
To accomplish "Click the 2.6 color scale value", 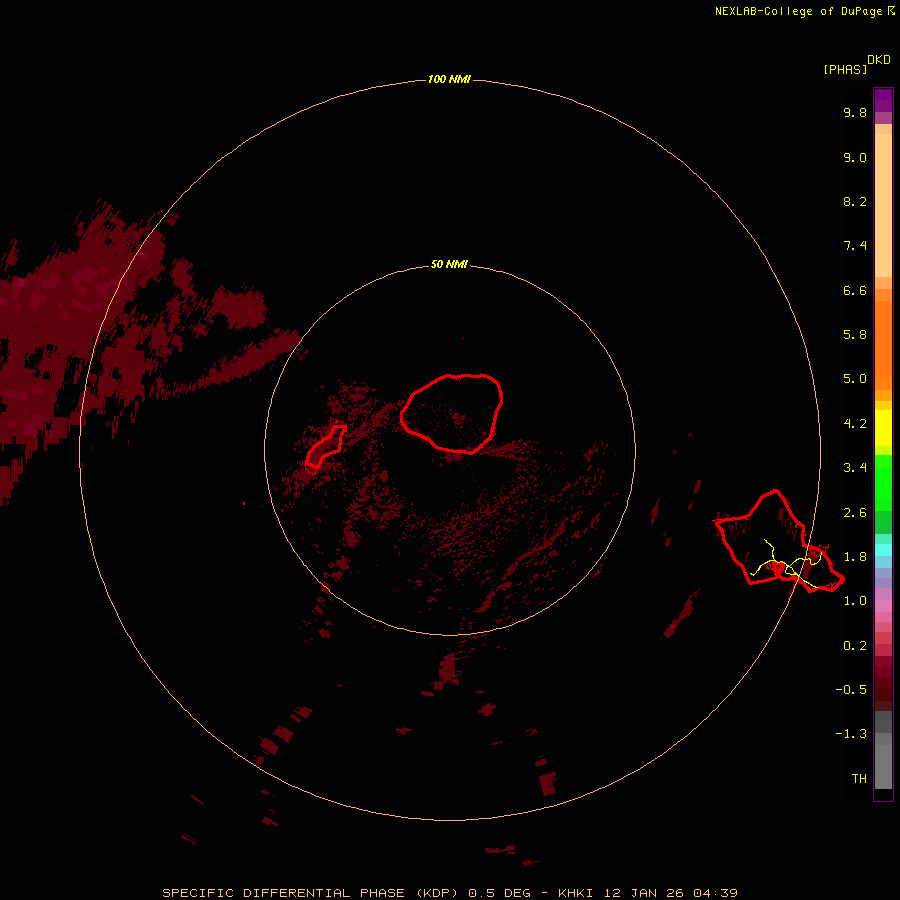I will click(855, 513).
